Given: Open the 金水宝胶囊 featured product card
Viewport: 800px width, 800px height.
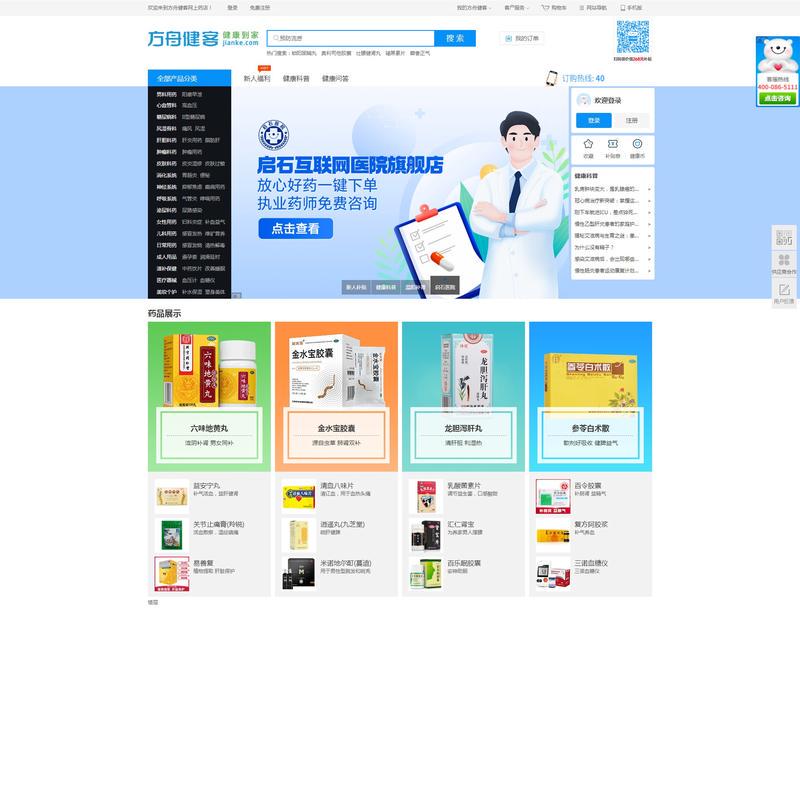Looking at the screenshot, I should pyautogui.click(x=336, y=396).
